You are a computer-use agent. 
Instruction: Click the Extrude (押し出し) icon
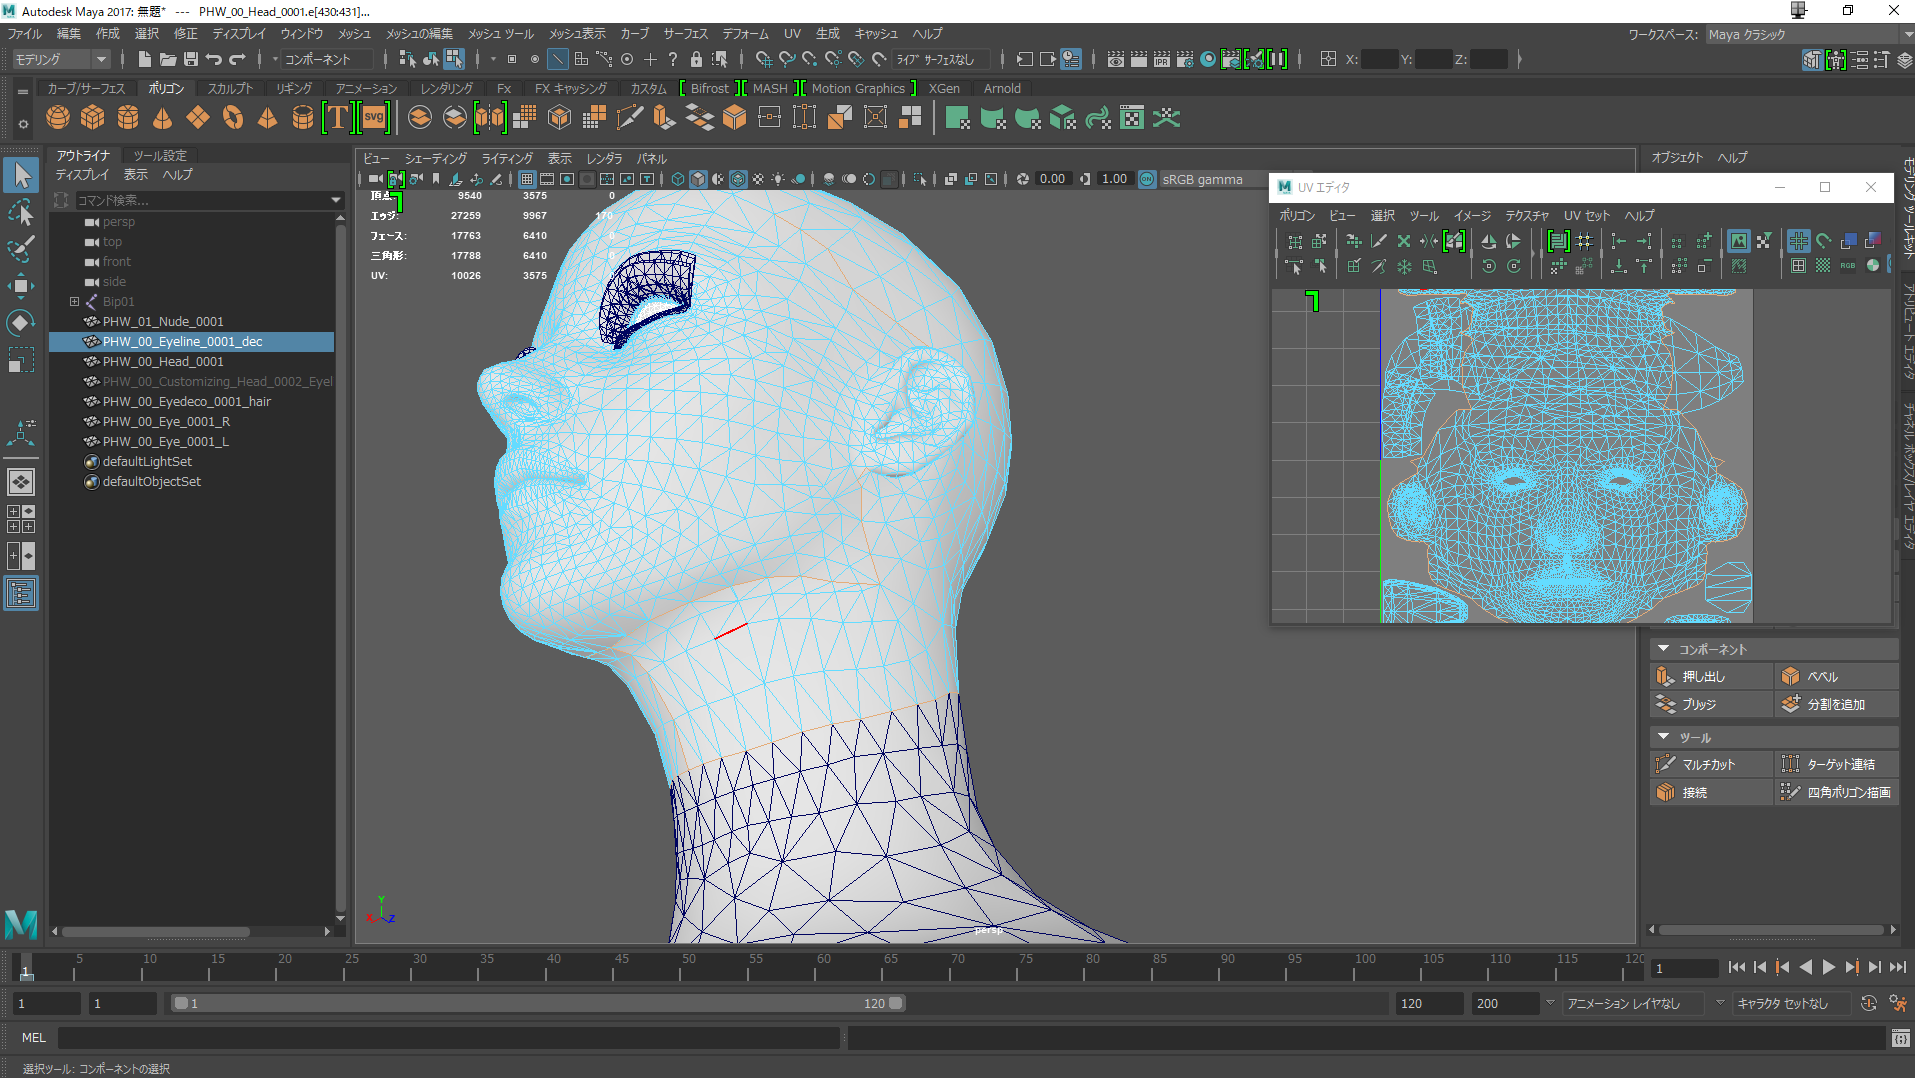(x=1666, y=676)
